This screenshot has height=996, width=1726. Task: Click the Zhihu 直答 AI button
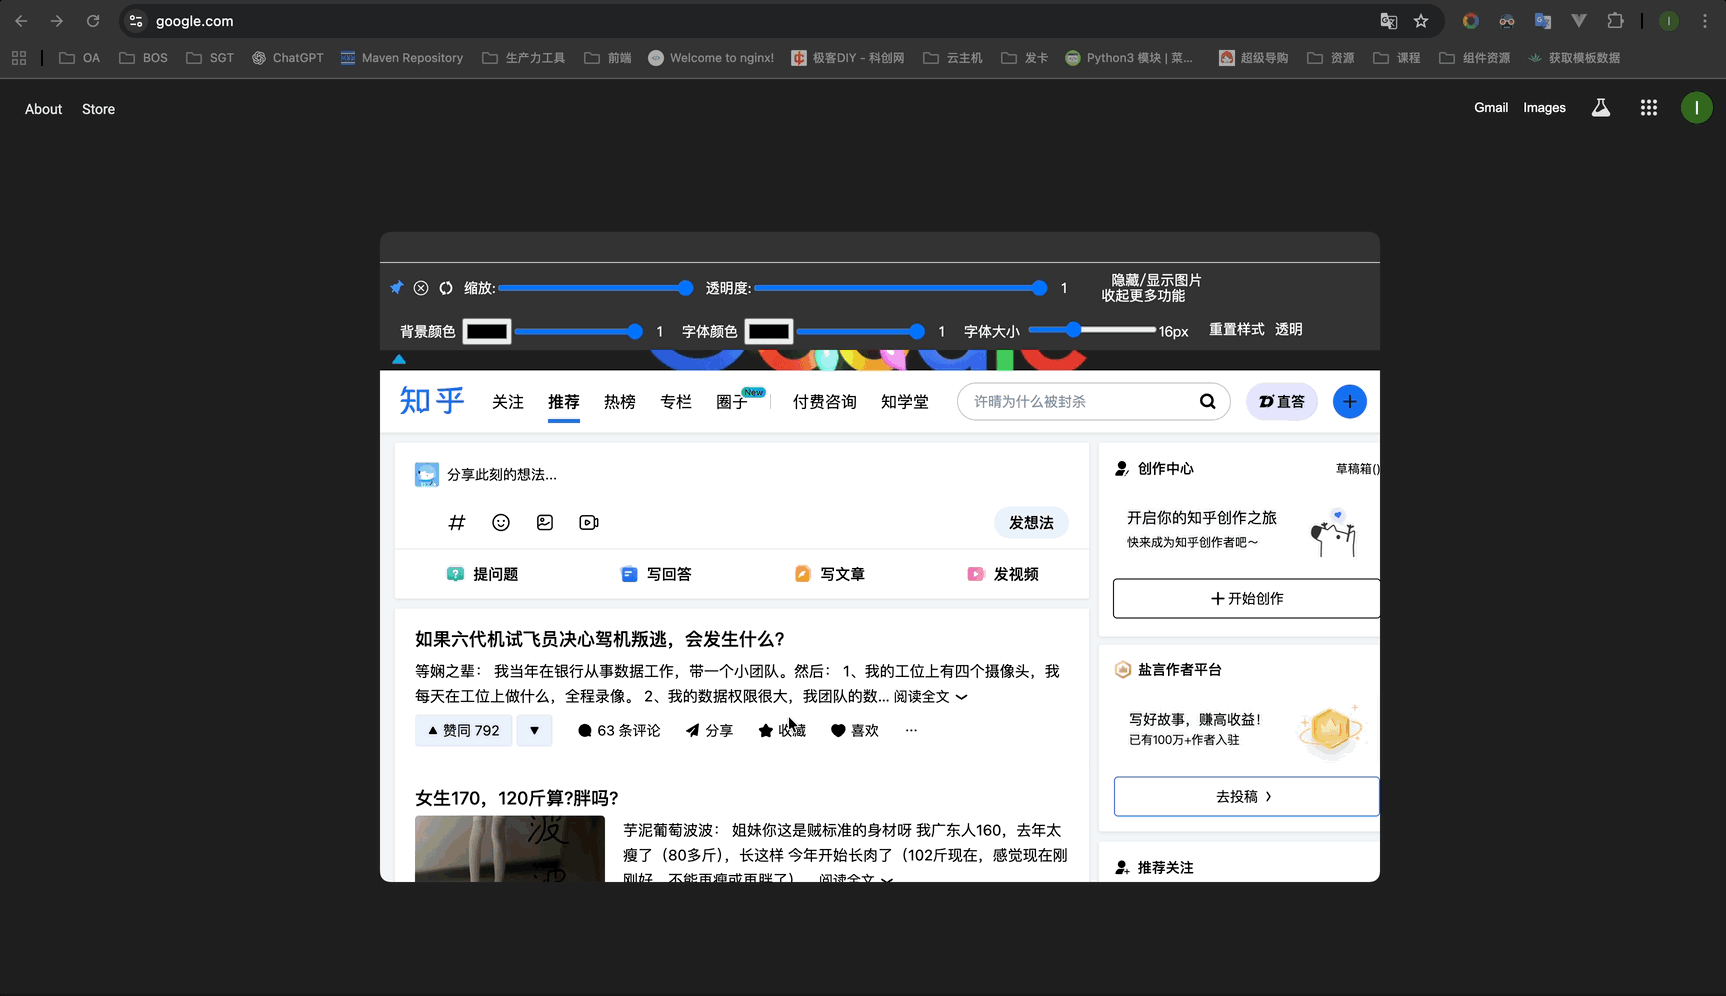tap(1281, 401)
